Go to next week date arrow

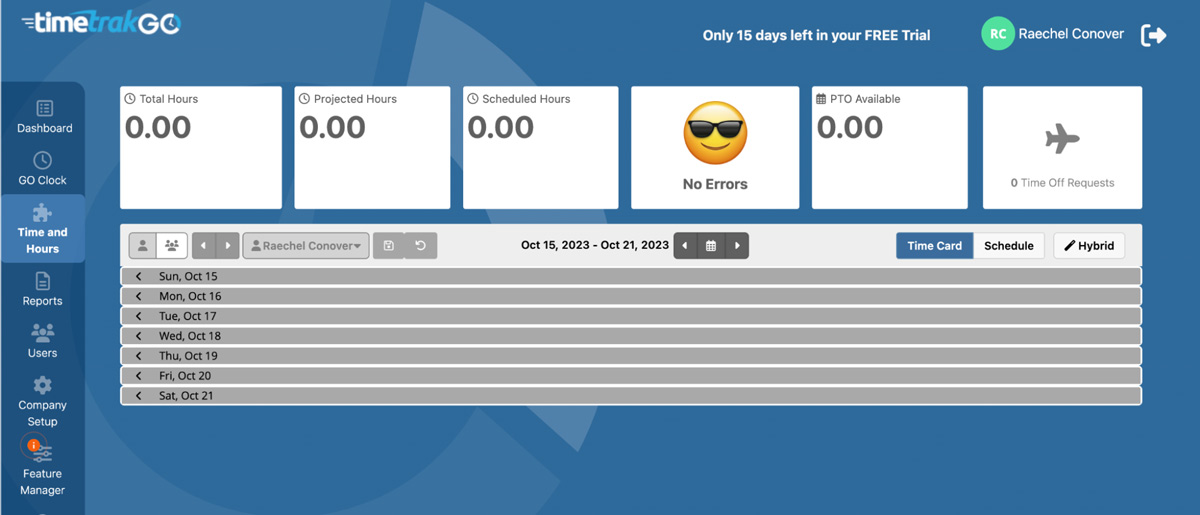tap(737, 245)
